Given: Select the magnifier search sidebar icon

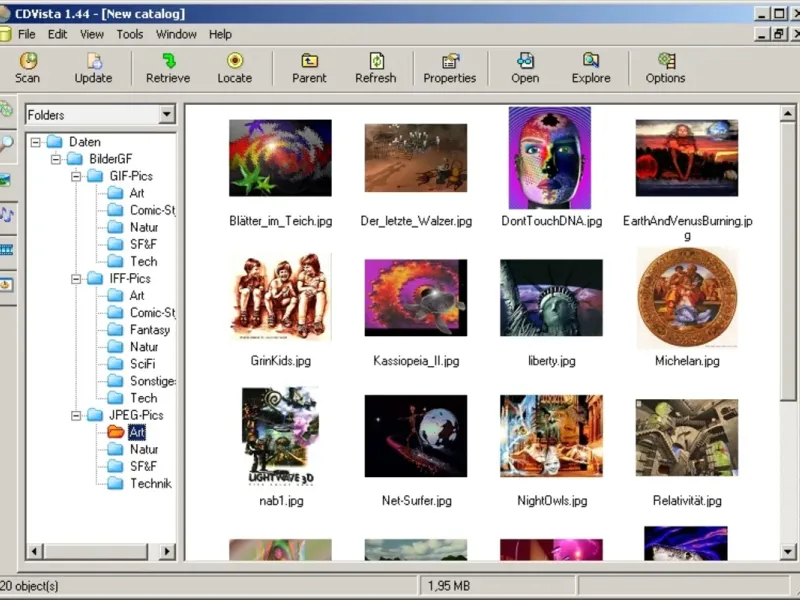Looking at the screenshot, I should (x=7, y=144).
